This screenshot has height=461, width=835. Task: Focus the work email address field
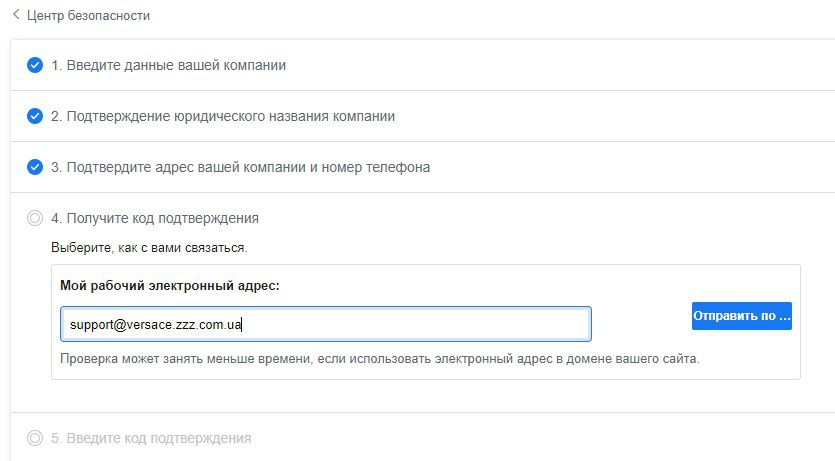[x=400, y=325]
